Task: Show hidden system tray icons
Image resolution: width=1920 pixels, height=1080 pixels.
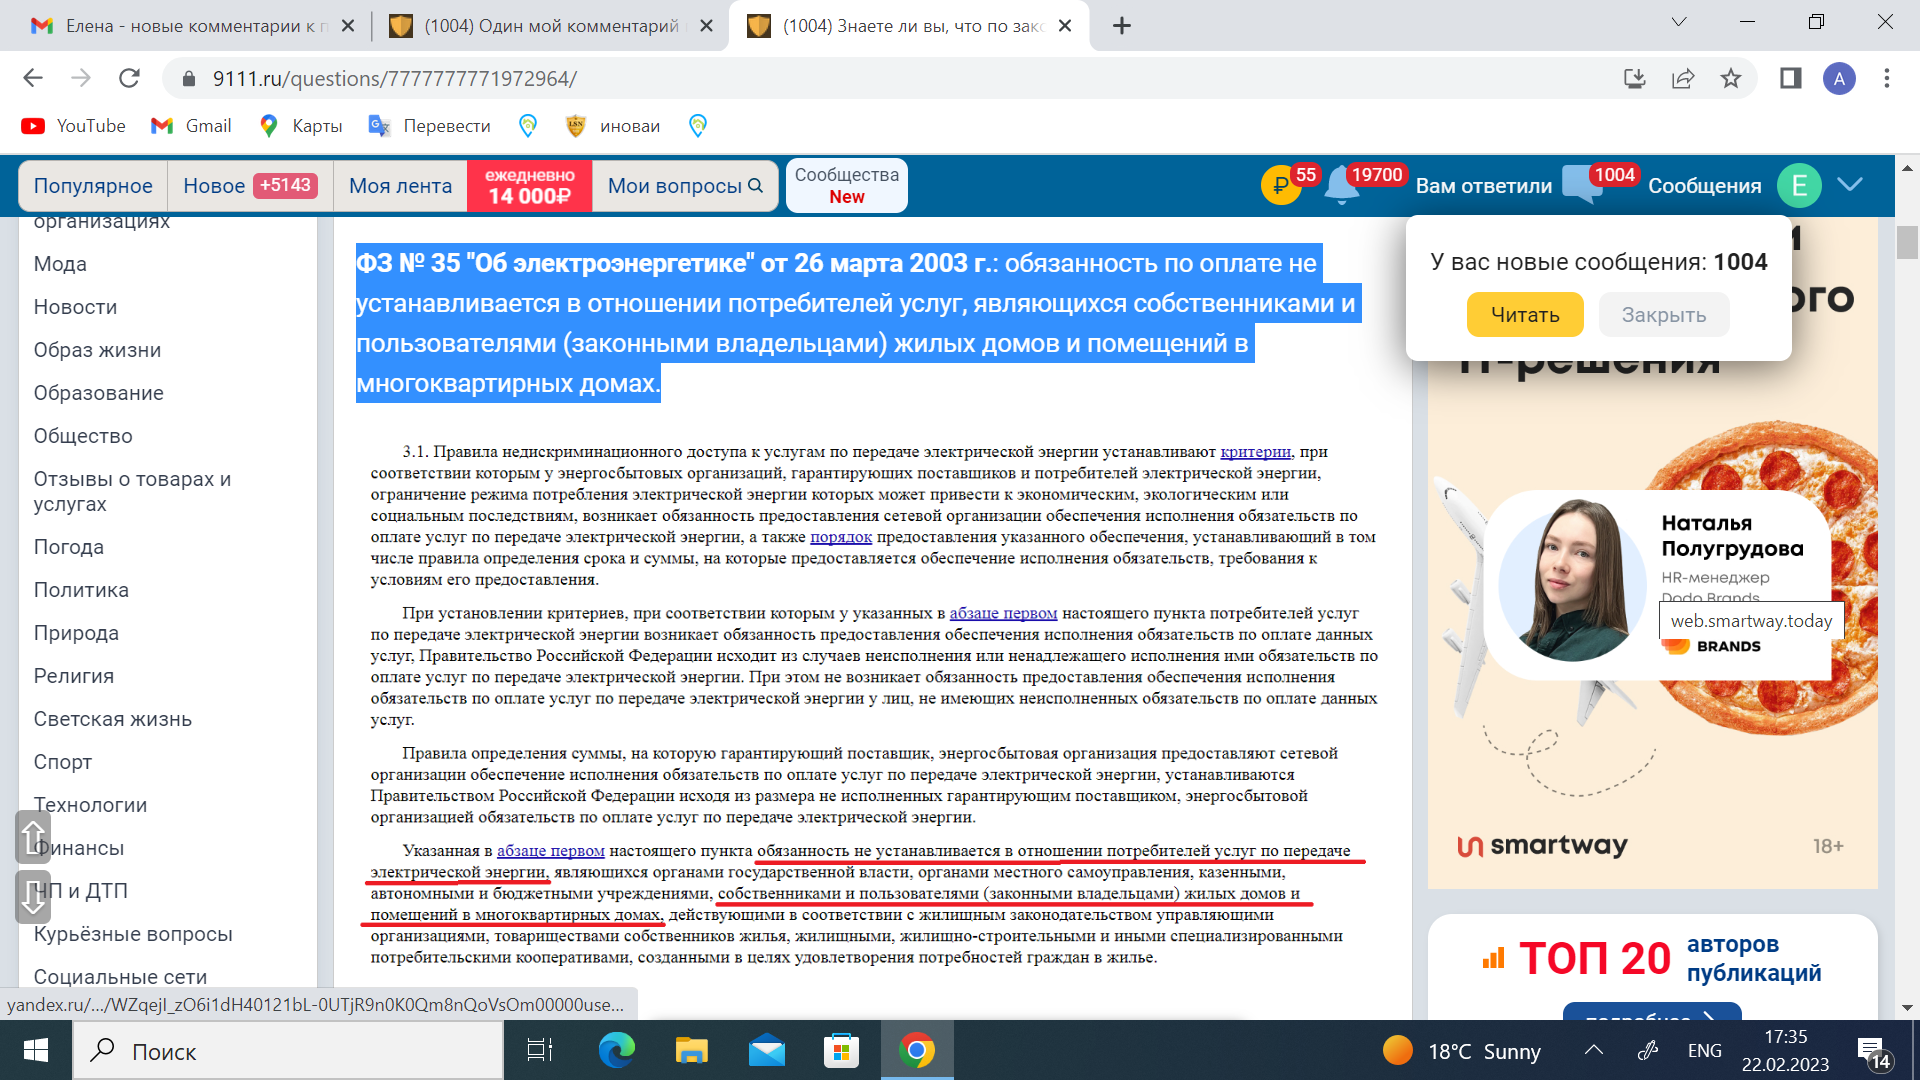Action: pos(1594,1050)
